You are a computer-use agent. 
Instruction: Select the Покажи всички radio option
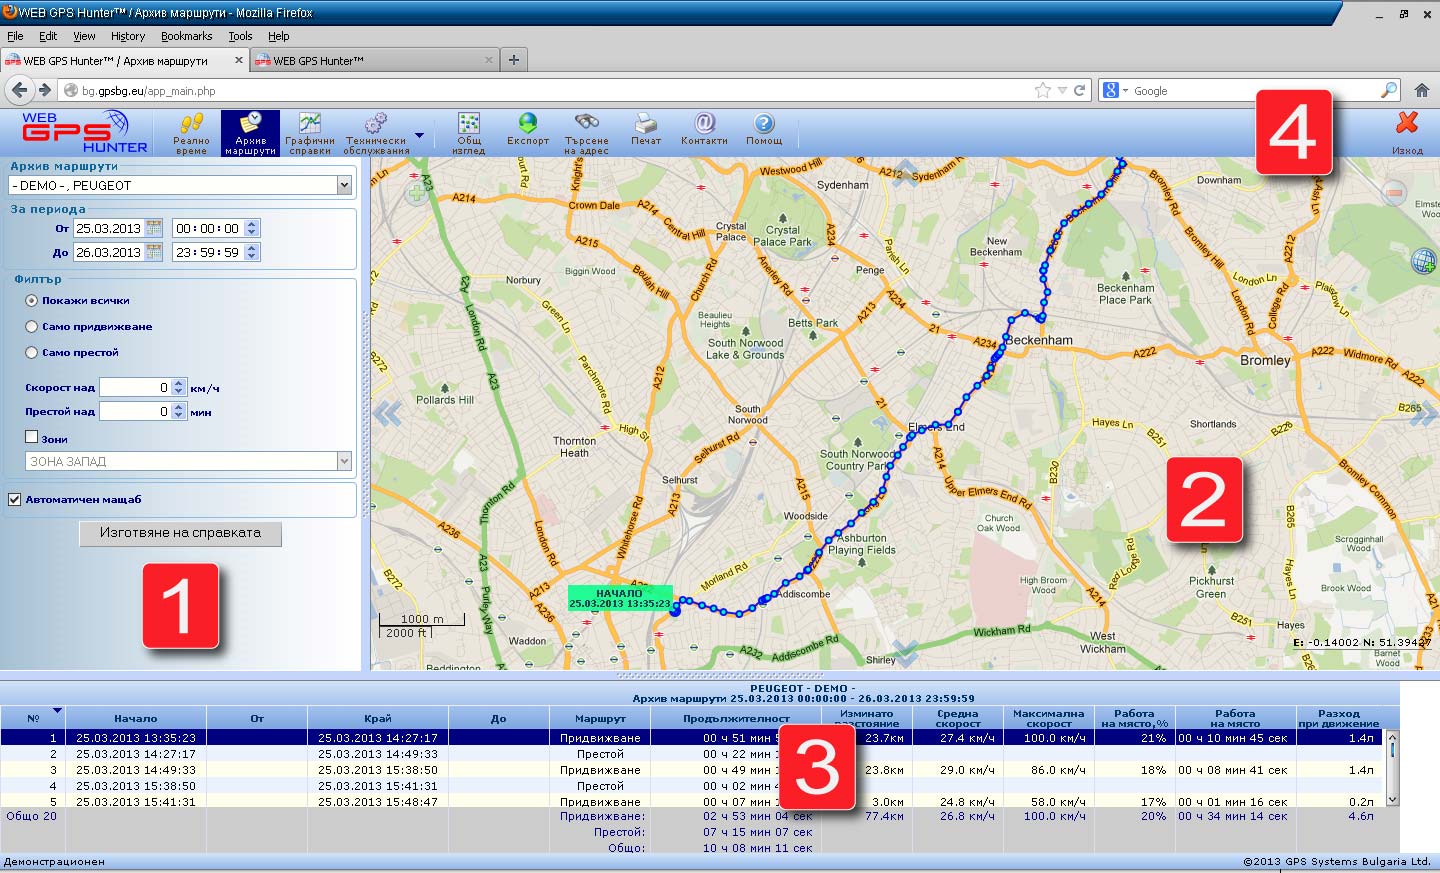click(x=32, y=300)
